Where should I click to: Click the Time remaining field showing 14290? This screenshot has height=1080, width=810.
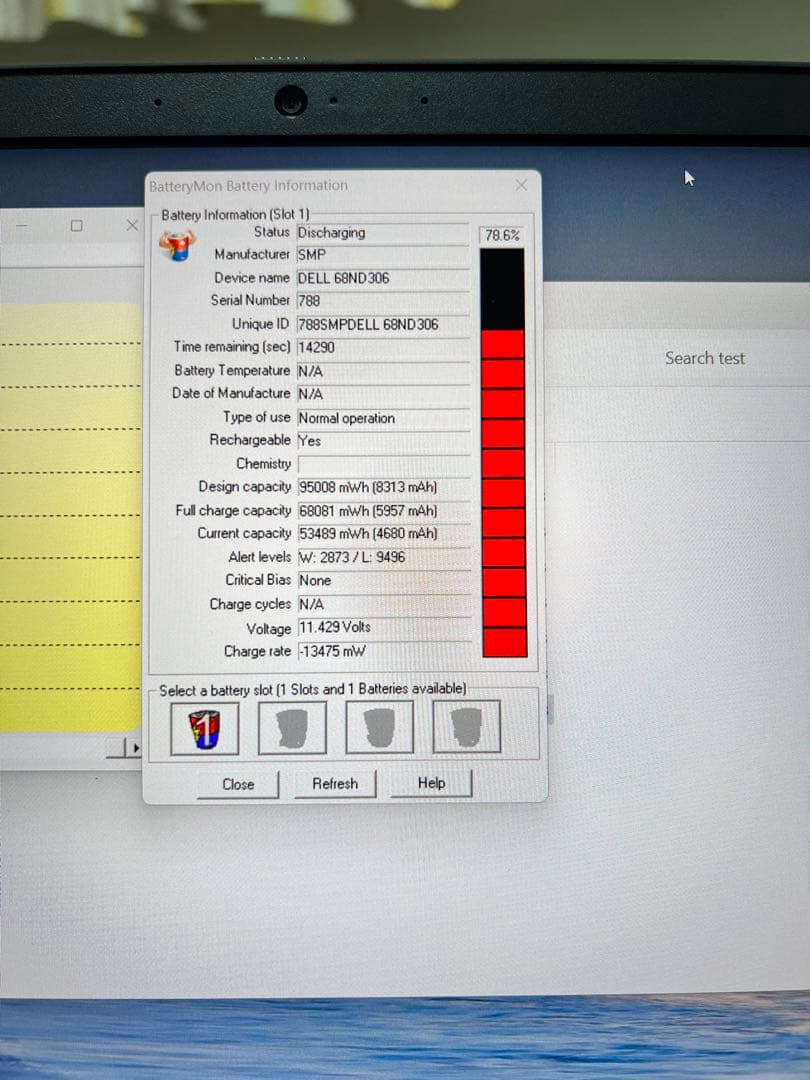(x=385, y=347)
